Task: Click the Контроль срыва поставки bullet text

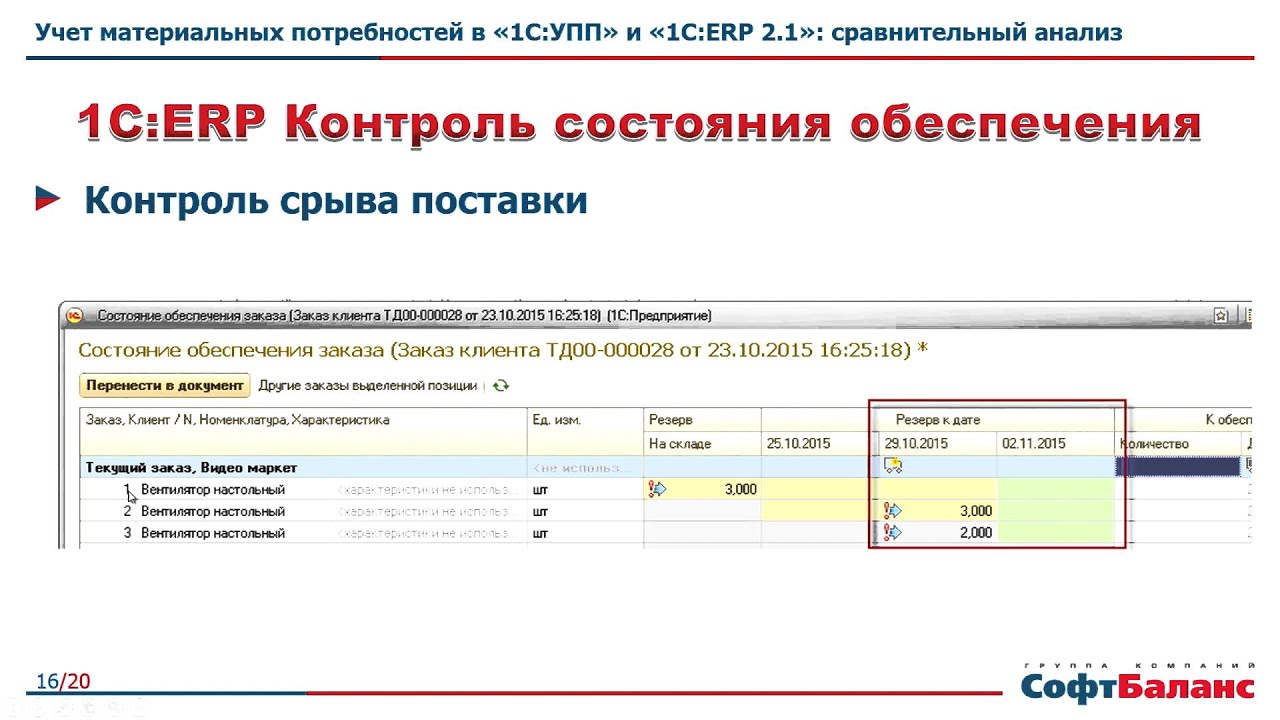Action: 335,200
